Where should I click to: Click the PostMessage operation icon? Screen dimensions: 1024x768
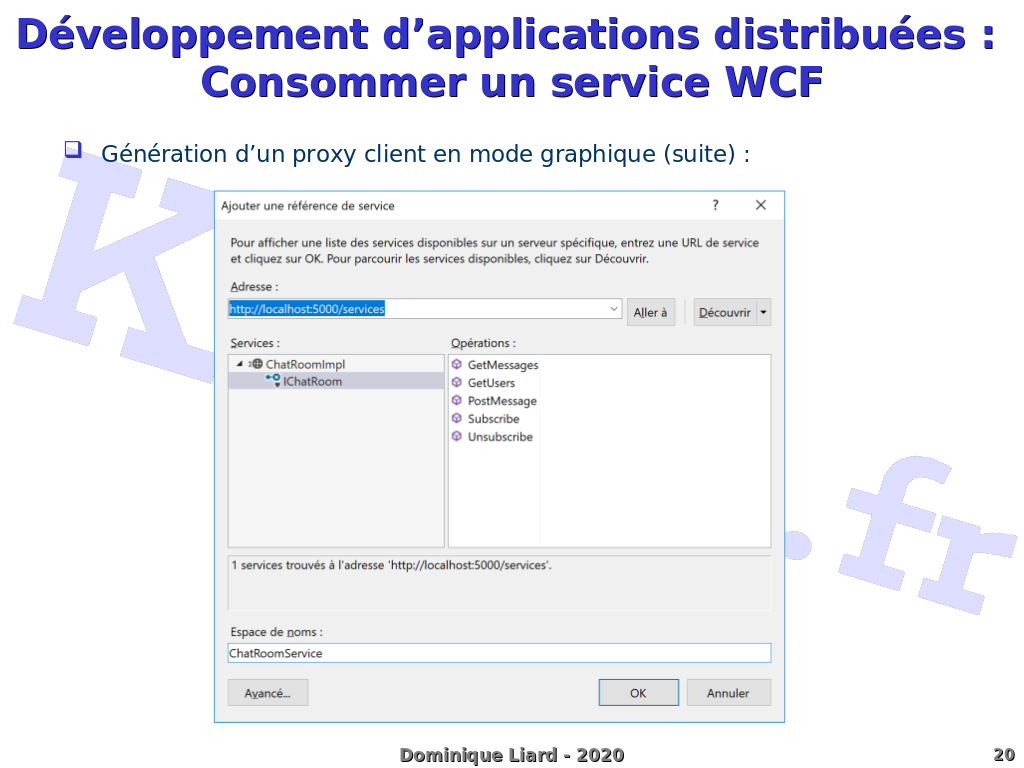click(457, 401)
